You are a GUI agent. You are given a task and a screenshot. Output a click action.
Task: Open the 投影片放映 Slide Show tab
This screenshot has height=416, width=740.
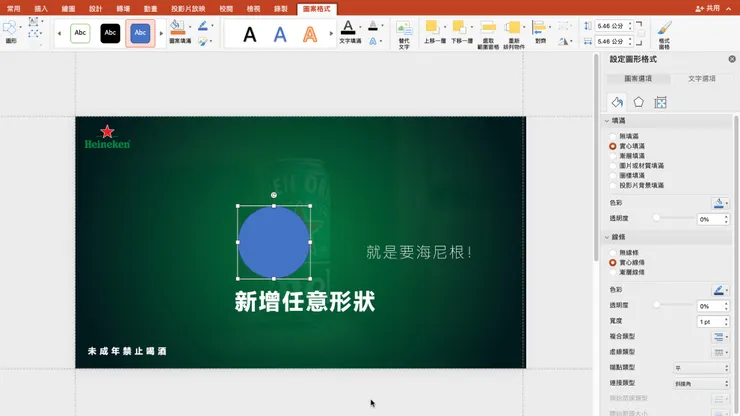[188, 8]
